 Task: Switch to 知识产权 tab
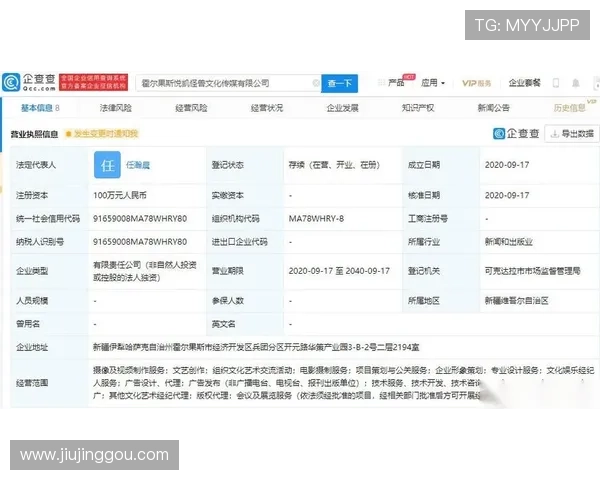pyautogui.click(x=418, y=108)
